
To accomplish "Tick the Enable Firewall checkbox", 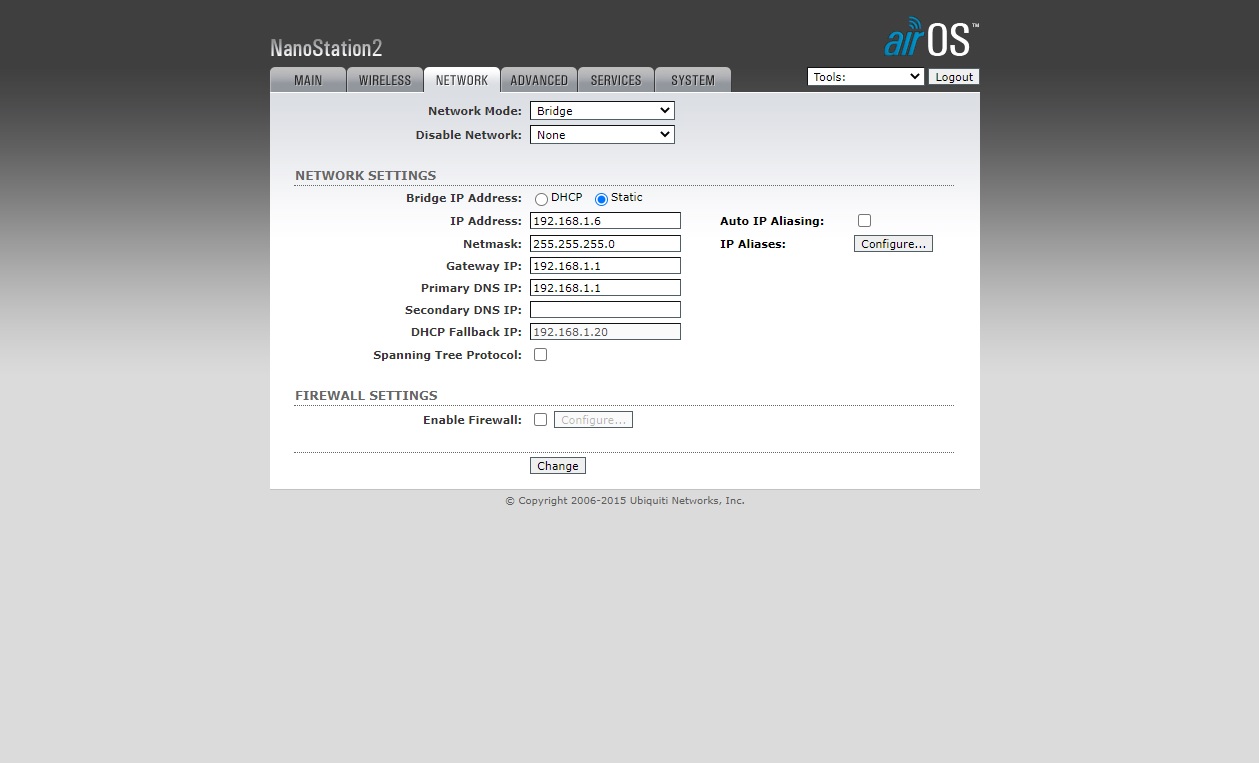I will 540,420.
